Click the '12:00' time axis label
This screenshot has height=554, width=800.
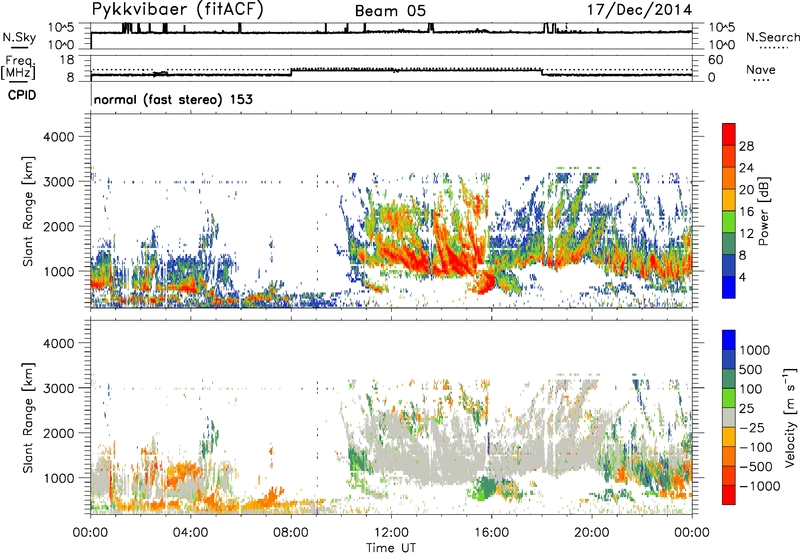coord(391,533)
